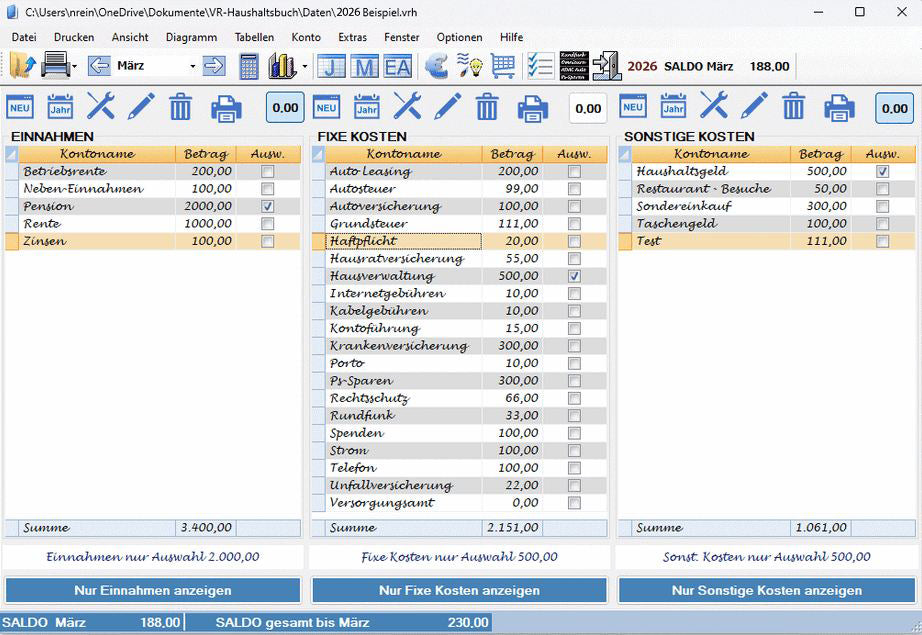Go to next month with right arrow
The image size is (922, 635).
pos(214,66)
